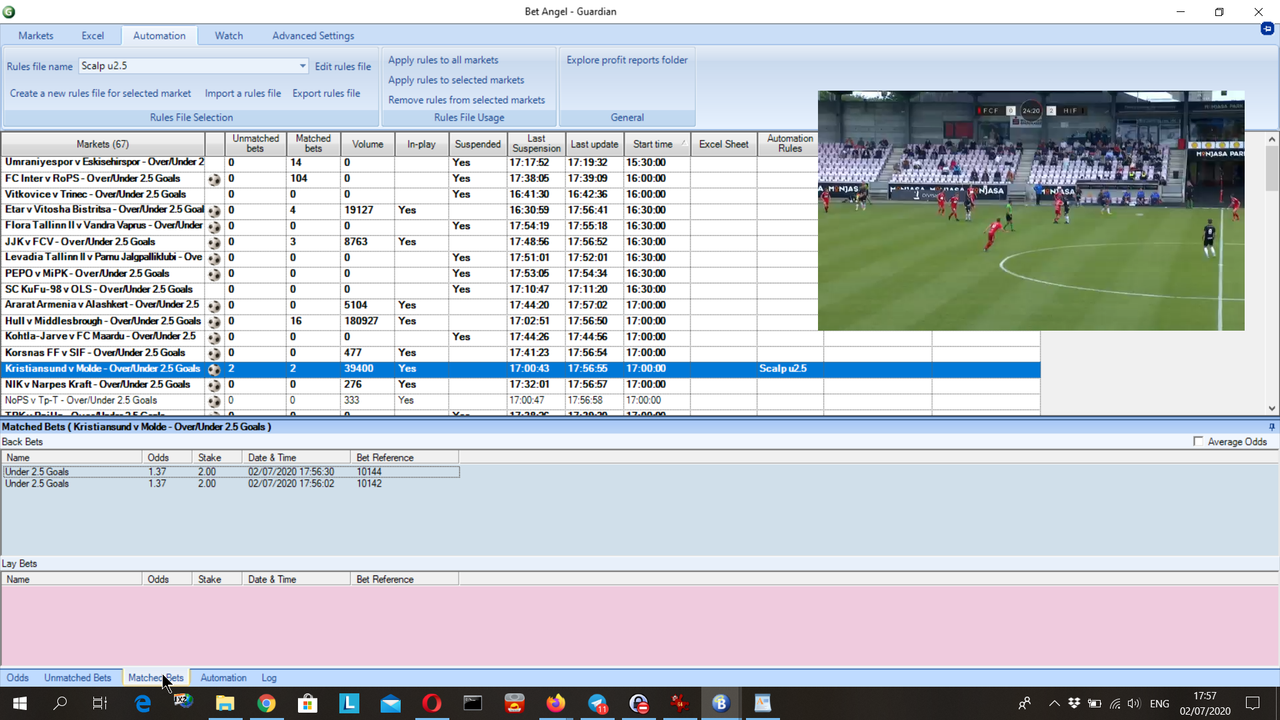Open Opera browser from taskbar

[x=432, y=703]
